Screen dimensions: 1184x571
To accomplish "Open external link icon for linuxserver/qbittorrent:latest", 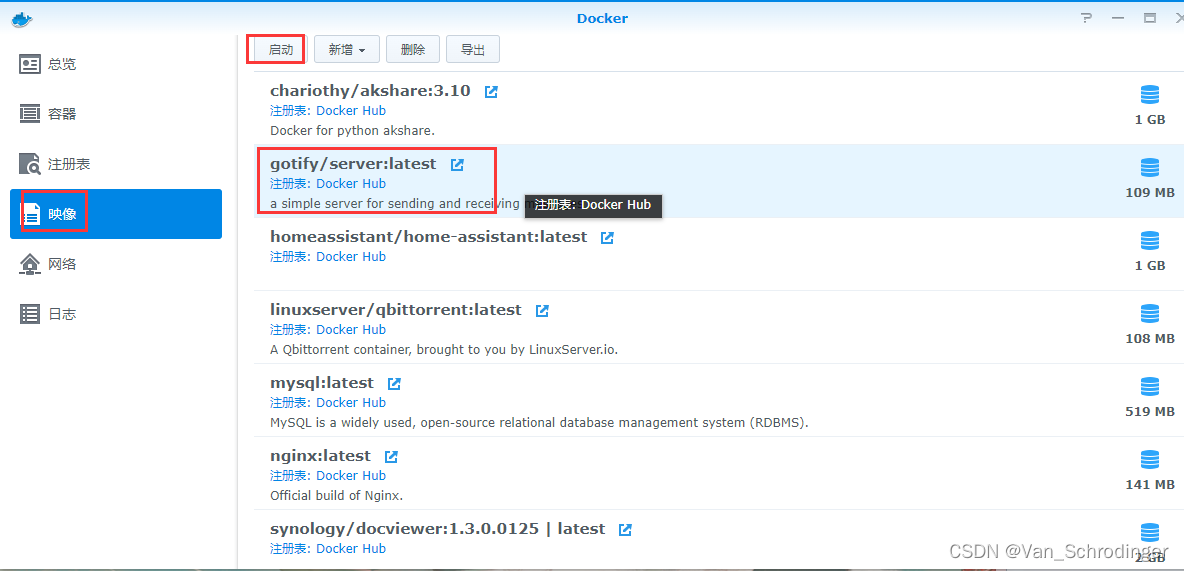I will [542, 311].
